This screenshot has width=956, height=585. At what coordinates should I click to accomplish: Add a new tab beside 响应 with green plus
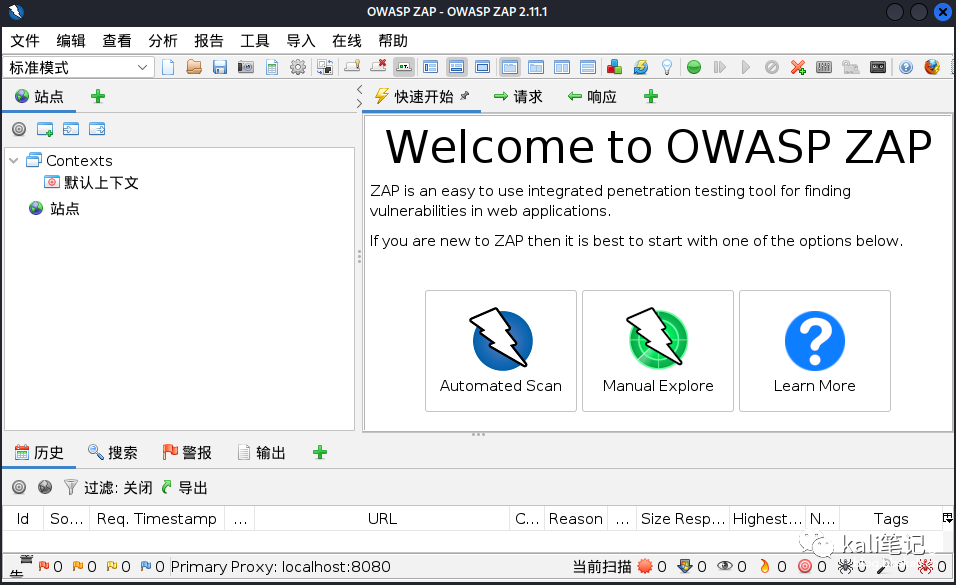pyautogui.click(x=651, y=96)
